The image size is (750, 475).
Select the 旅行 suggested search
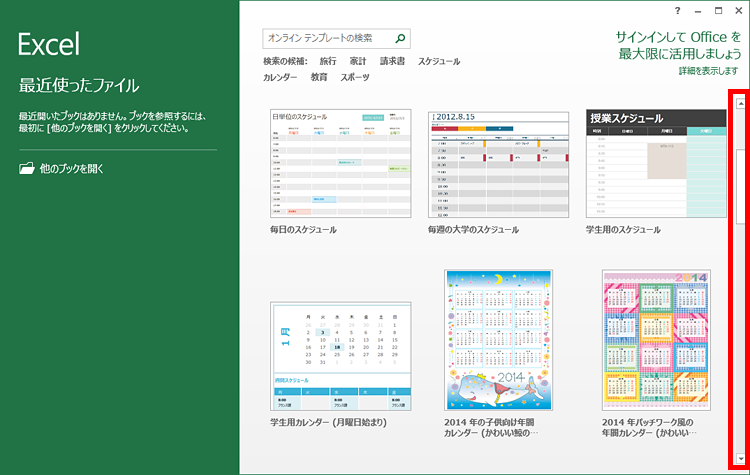pos(328,61)
